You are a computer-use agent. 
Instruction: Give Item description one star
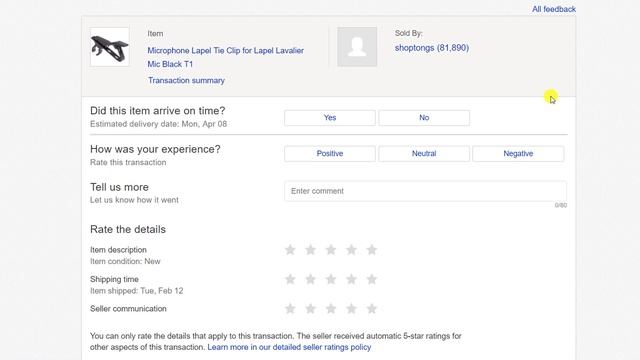290,249
